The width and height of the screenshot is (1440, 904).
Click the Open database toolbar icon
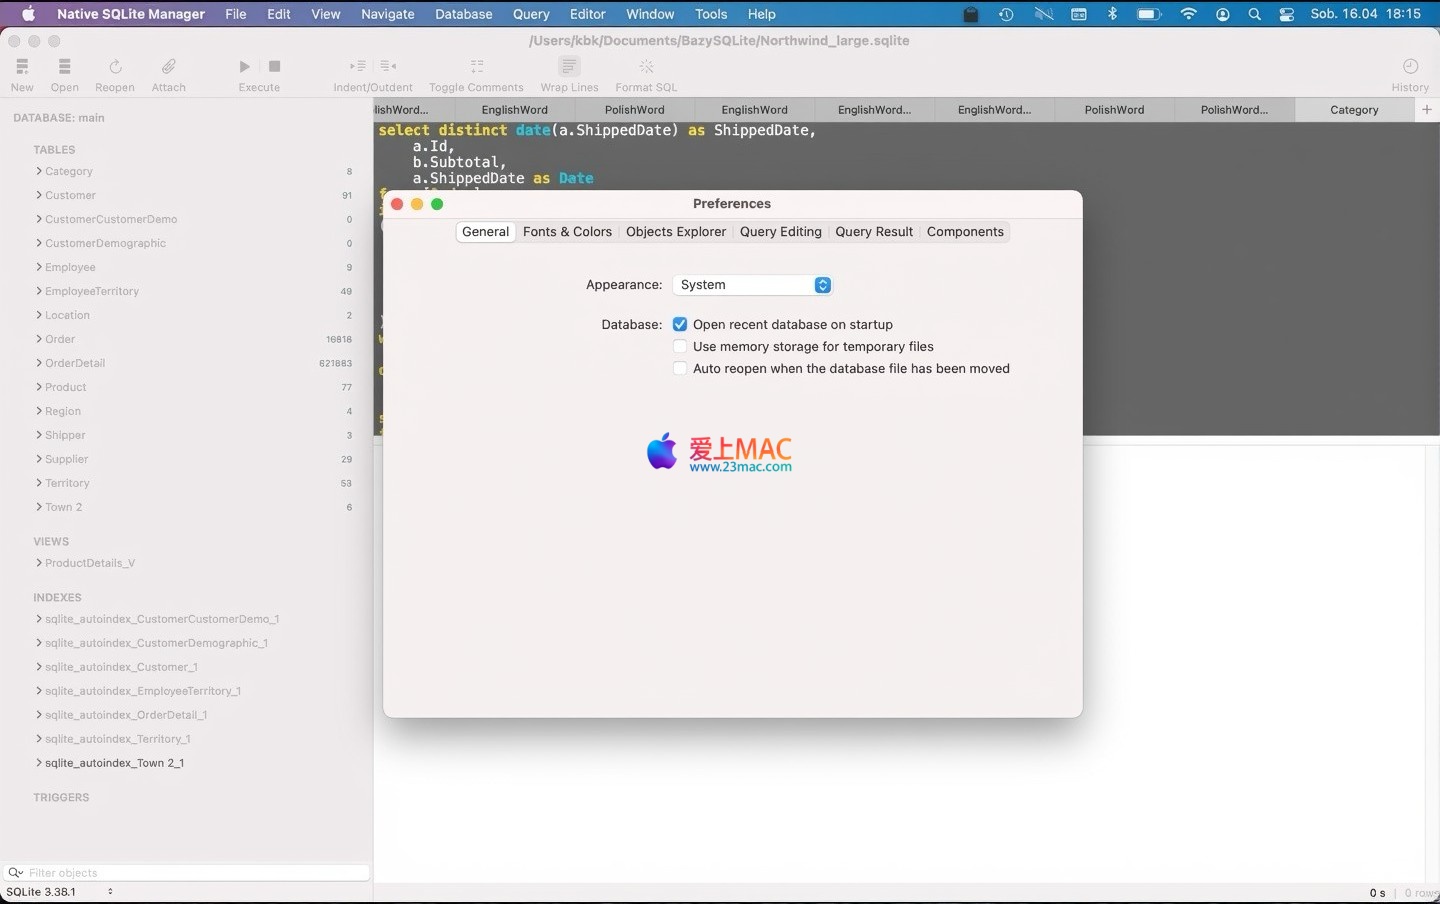[64, 67]
